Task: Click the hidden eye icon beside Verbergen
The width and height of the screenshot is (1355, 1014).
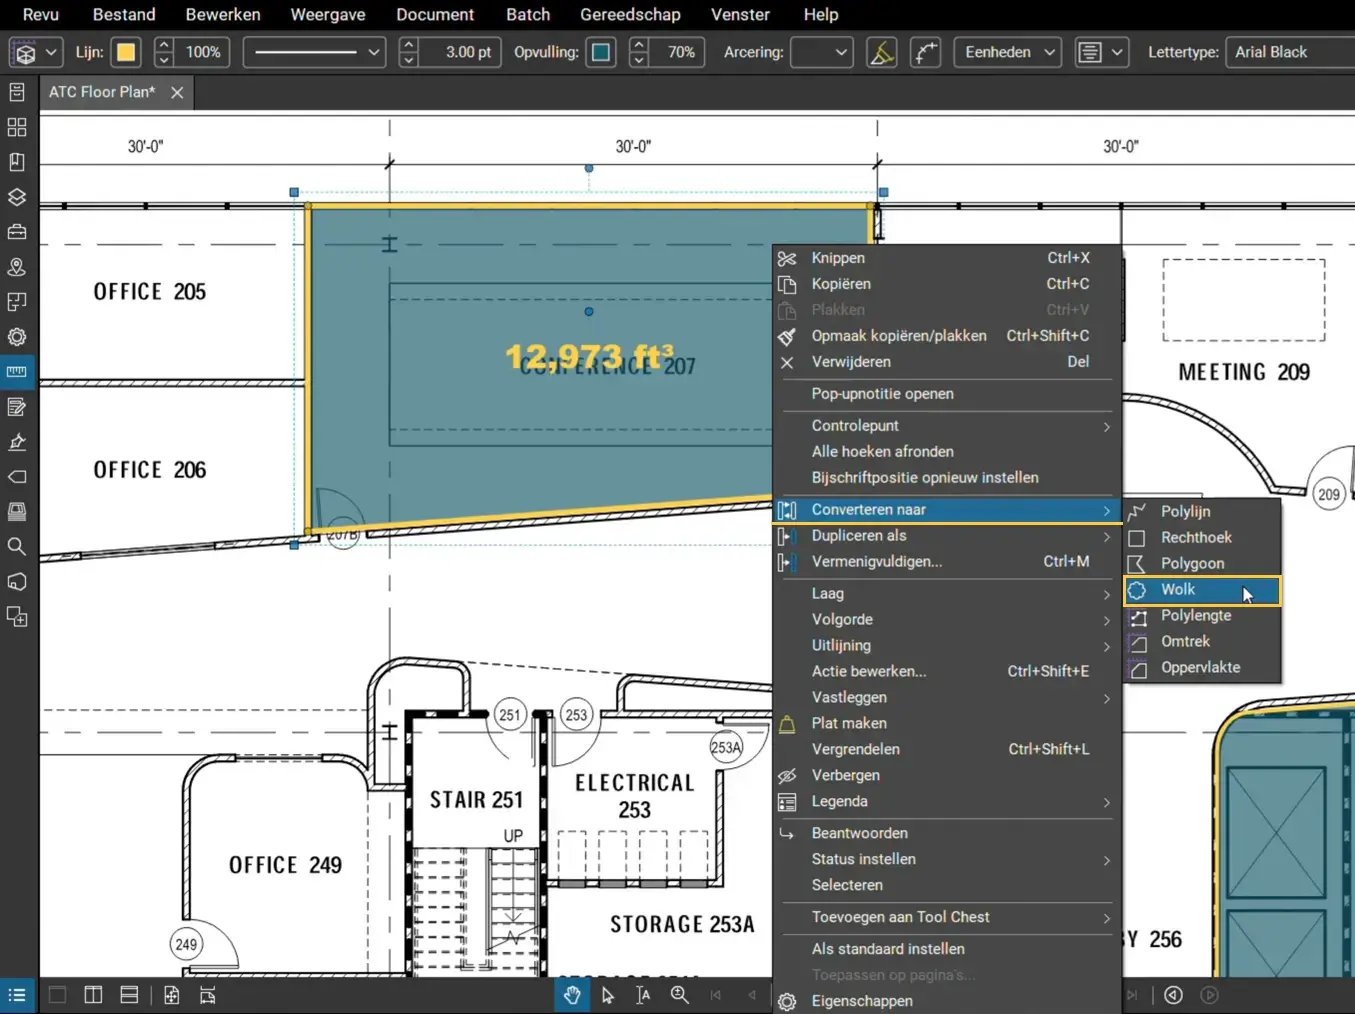Action: pyautogui.click(x=787, y=775)
